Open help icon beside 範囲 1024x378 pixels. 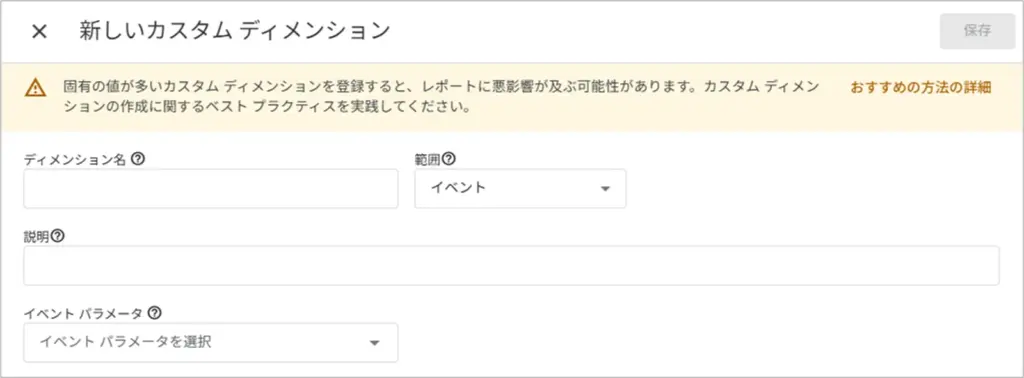pyautogui.click(x=449, y=159)
